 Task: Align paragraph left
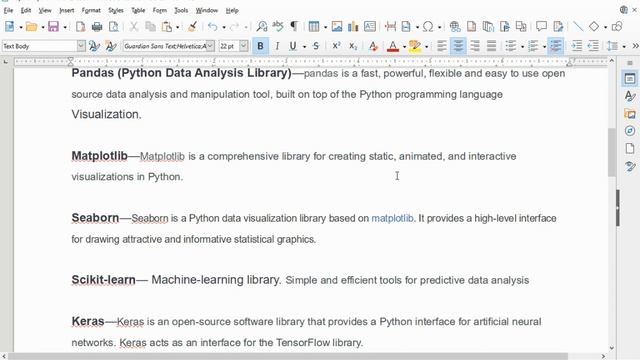(x=442, y=46)
